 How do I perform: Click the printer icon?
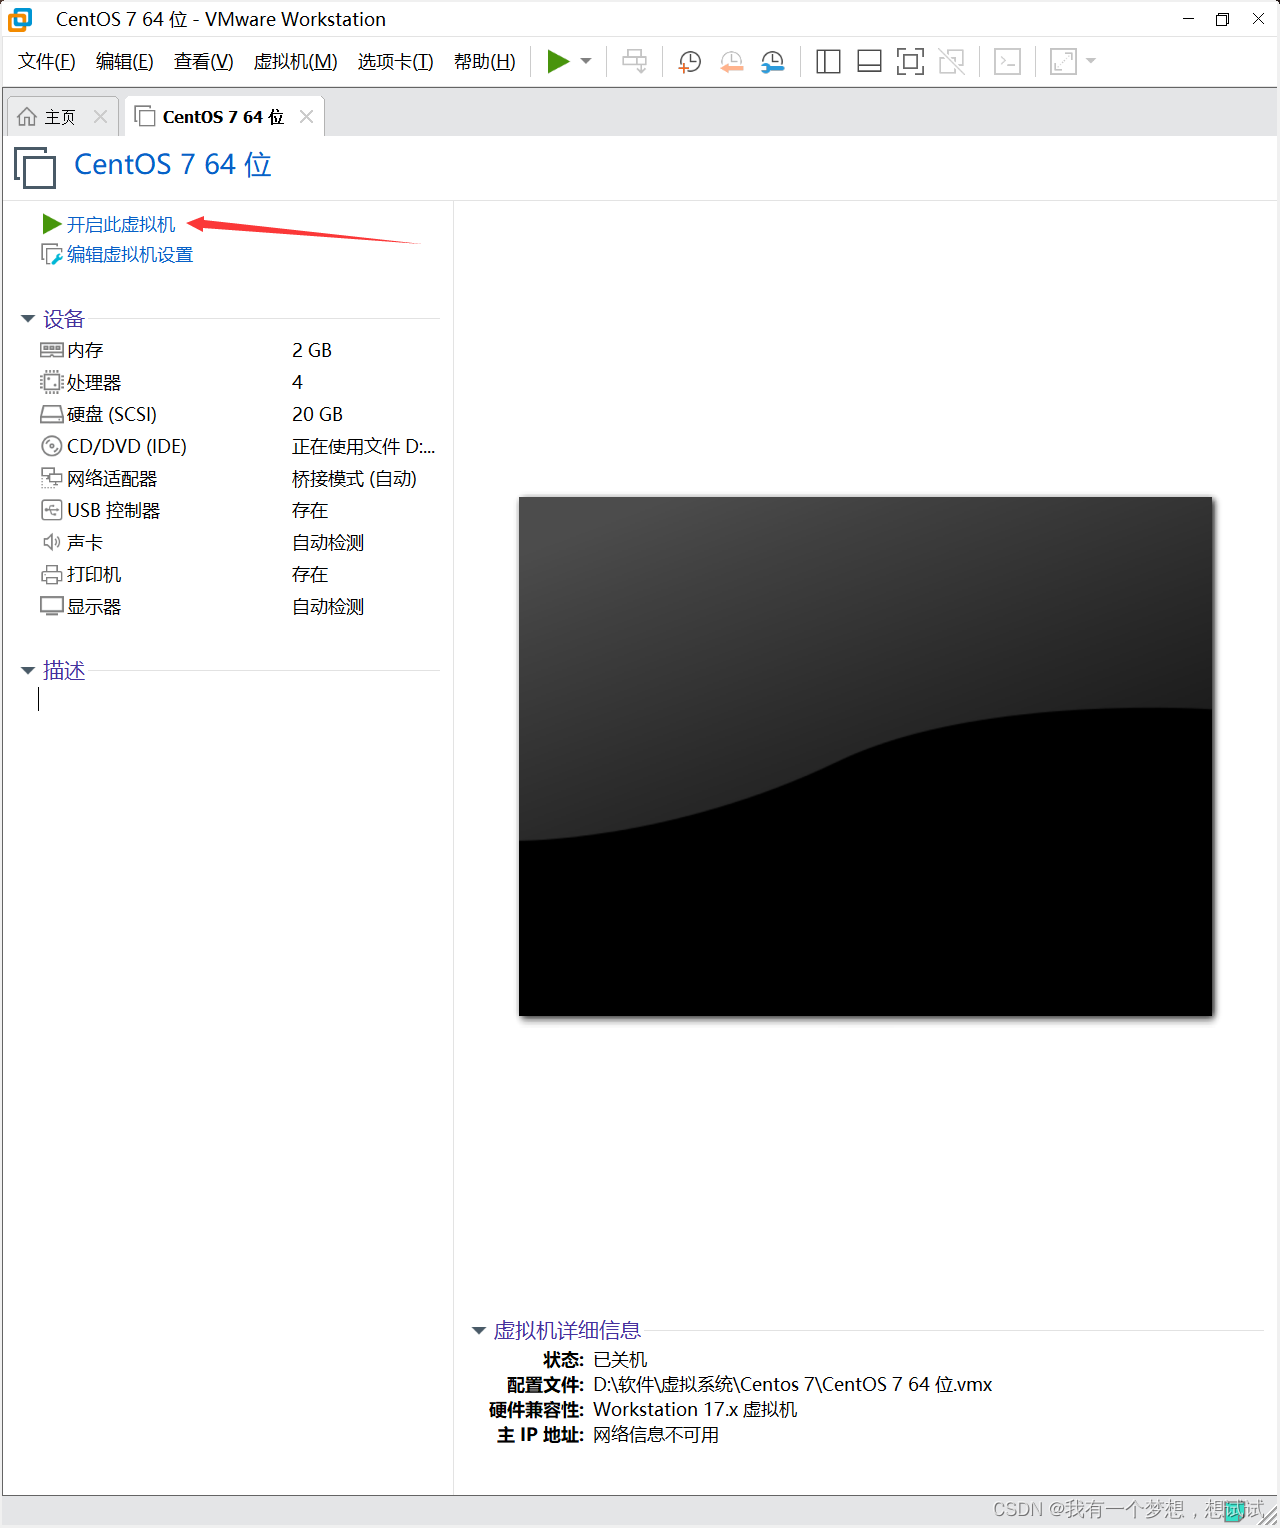pos(52,574)
